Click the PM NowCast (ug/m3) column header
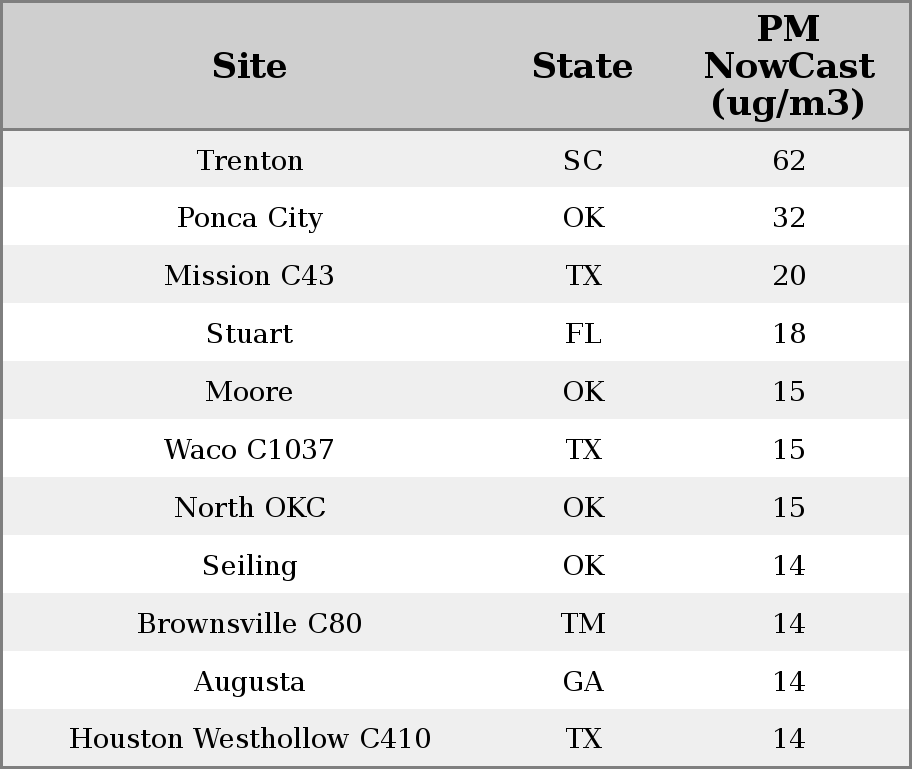This screenshot has height=769, width=912. coord(788,67)
